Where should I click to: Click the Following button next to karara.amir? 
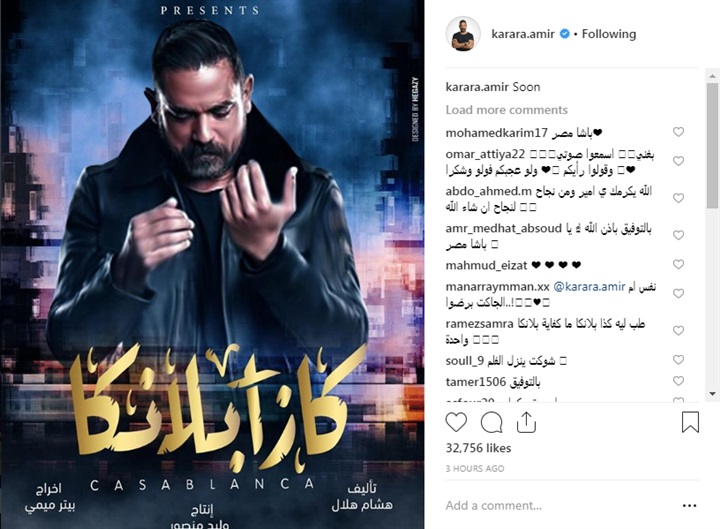coord(609,34)
